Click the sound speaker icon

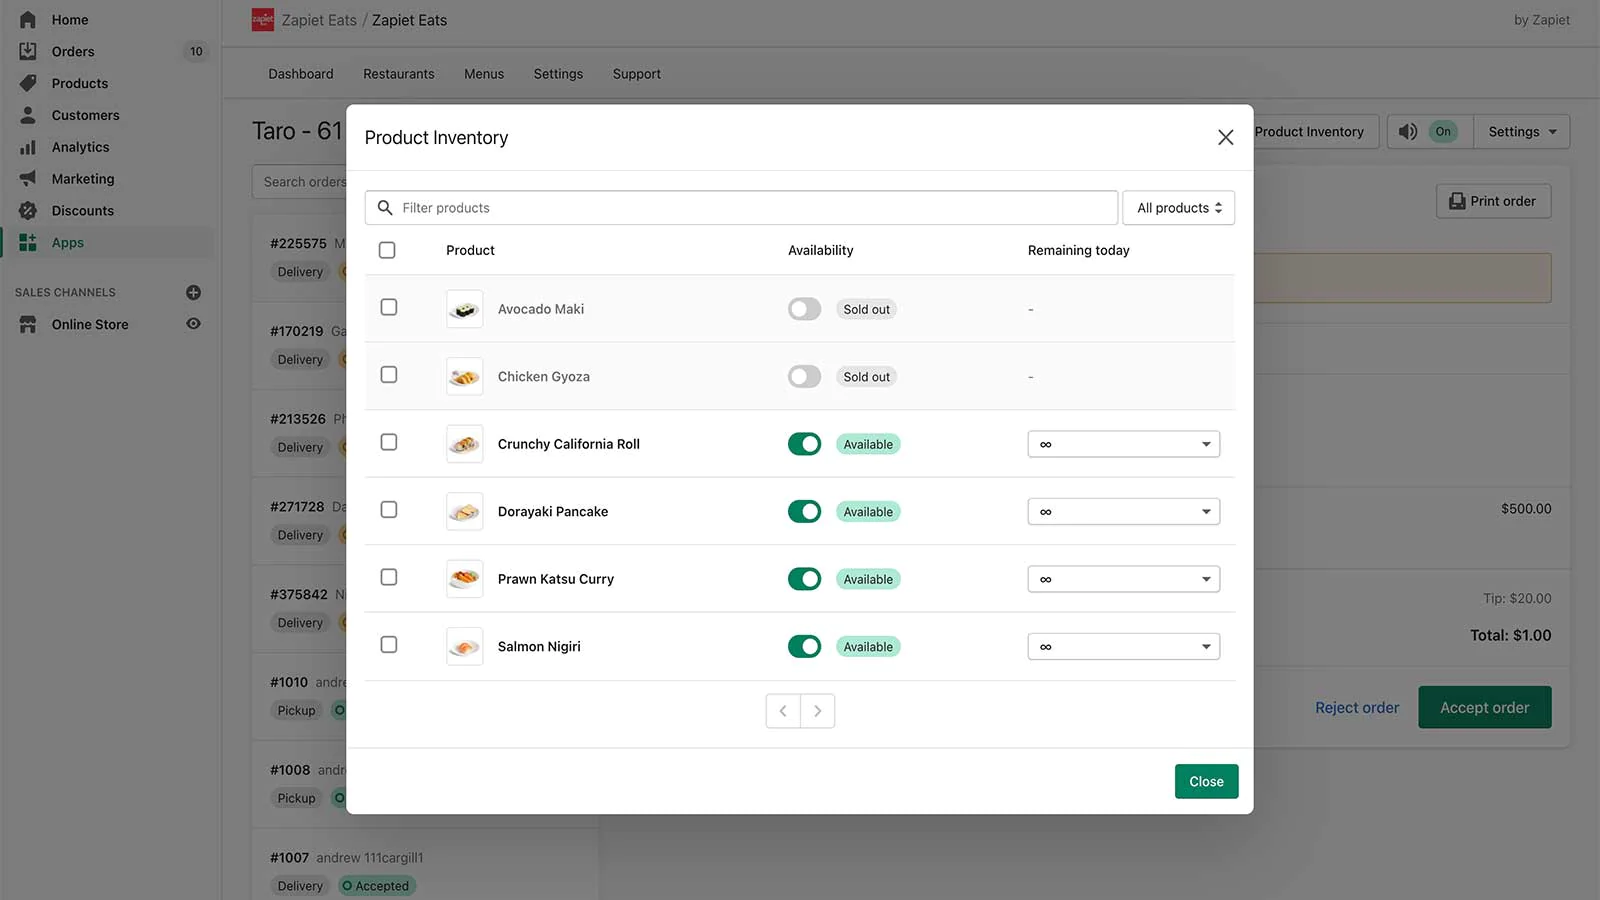(1408, 132)
